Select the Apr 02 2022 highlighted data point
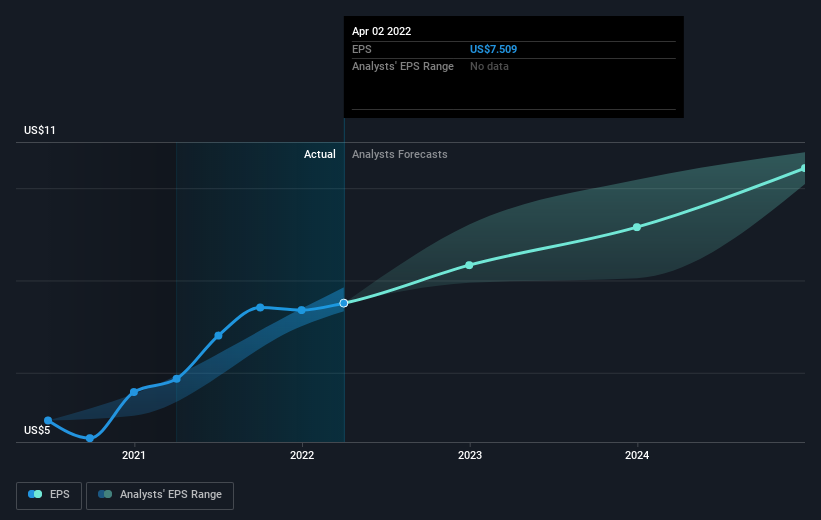821x520 pixels. [x=343, y=303]
